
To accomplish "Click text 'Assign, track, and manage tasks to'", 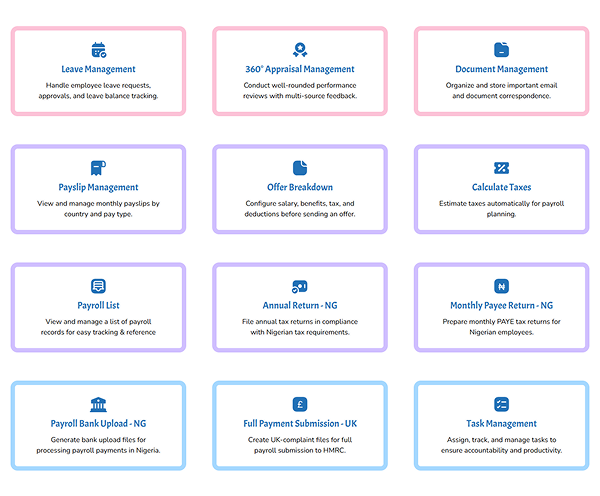I will click(501, 440).
